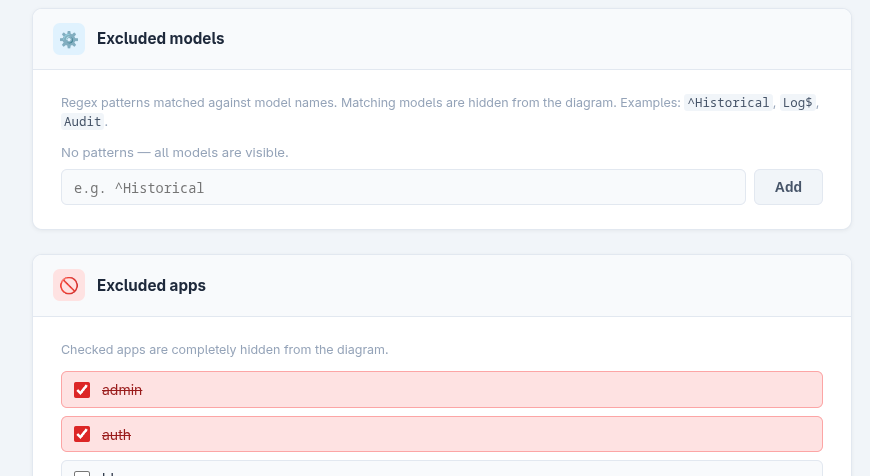
Task: Click the struck-through auth label
Action: [x=116, y=435]
